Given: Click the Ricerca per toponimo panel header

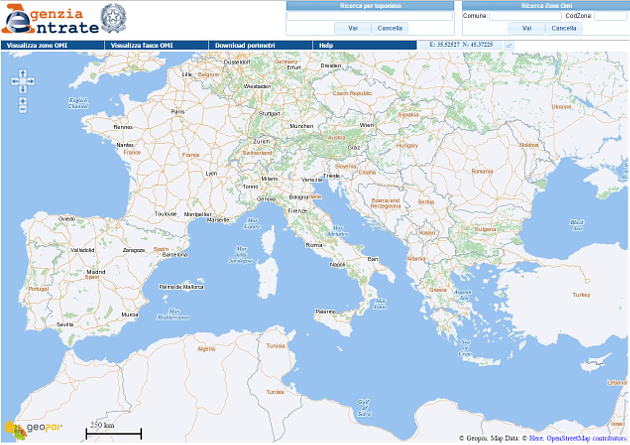Looking at the screenshot, I should click(x=370, y=6).
